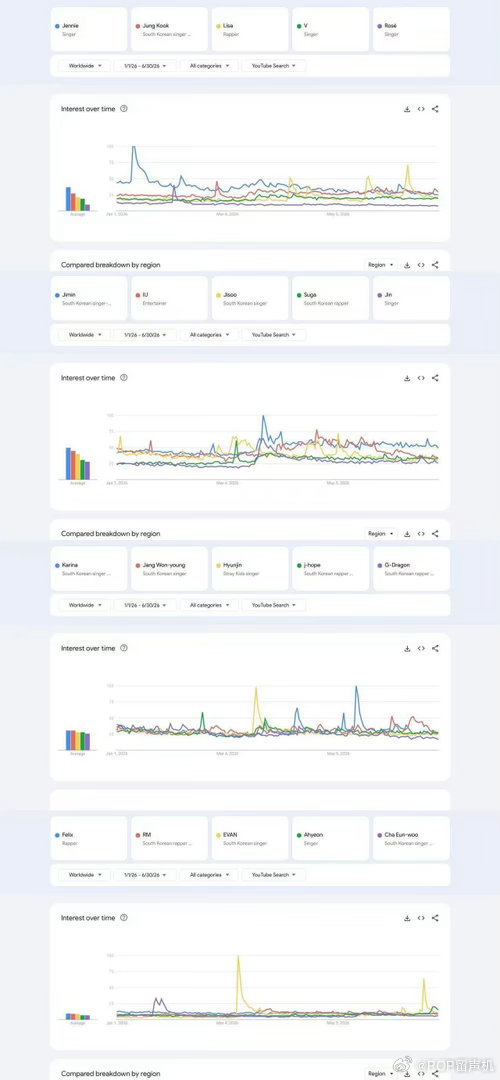This screenshot has width=500, height=1080.
Task: Expand the YouTube Search dropdown under the Jimin row
Action: [273, 335]
